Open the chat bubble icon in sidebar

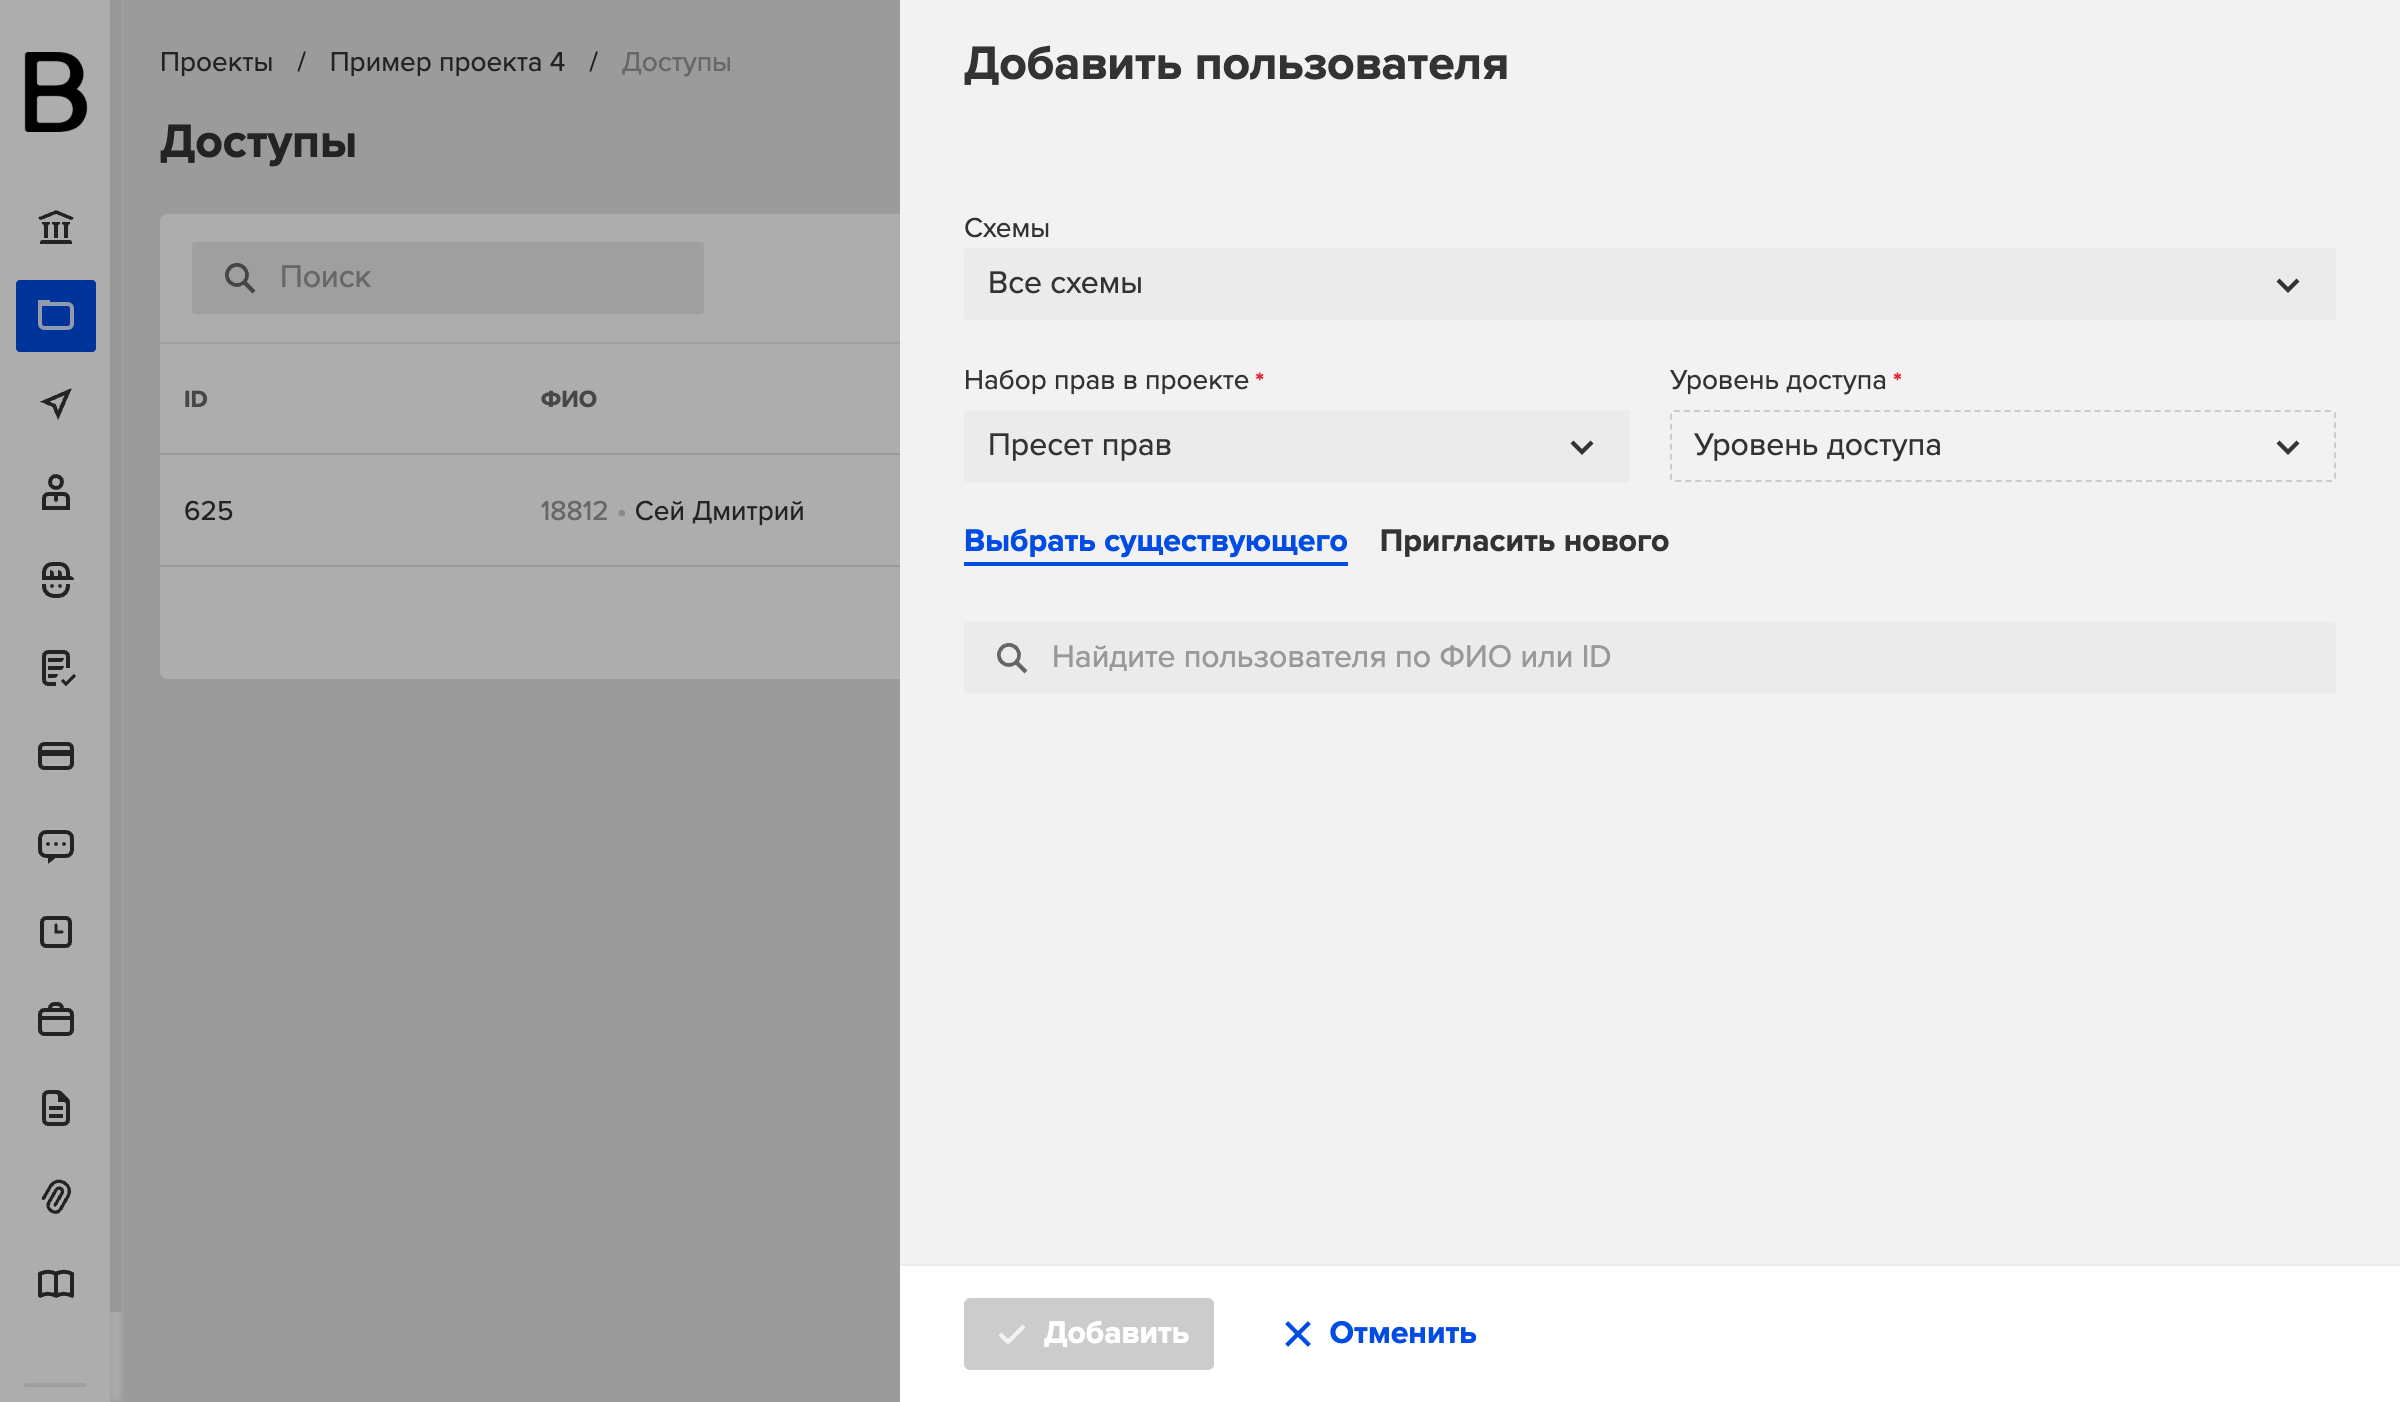click(x=56, y=845)
